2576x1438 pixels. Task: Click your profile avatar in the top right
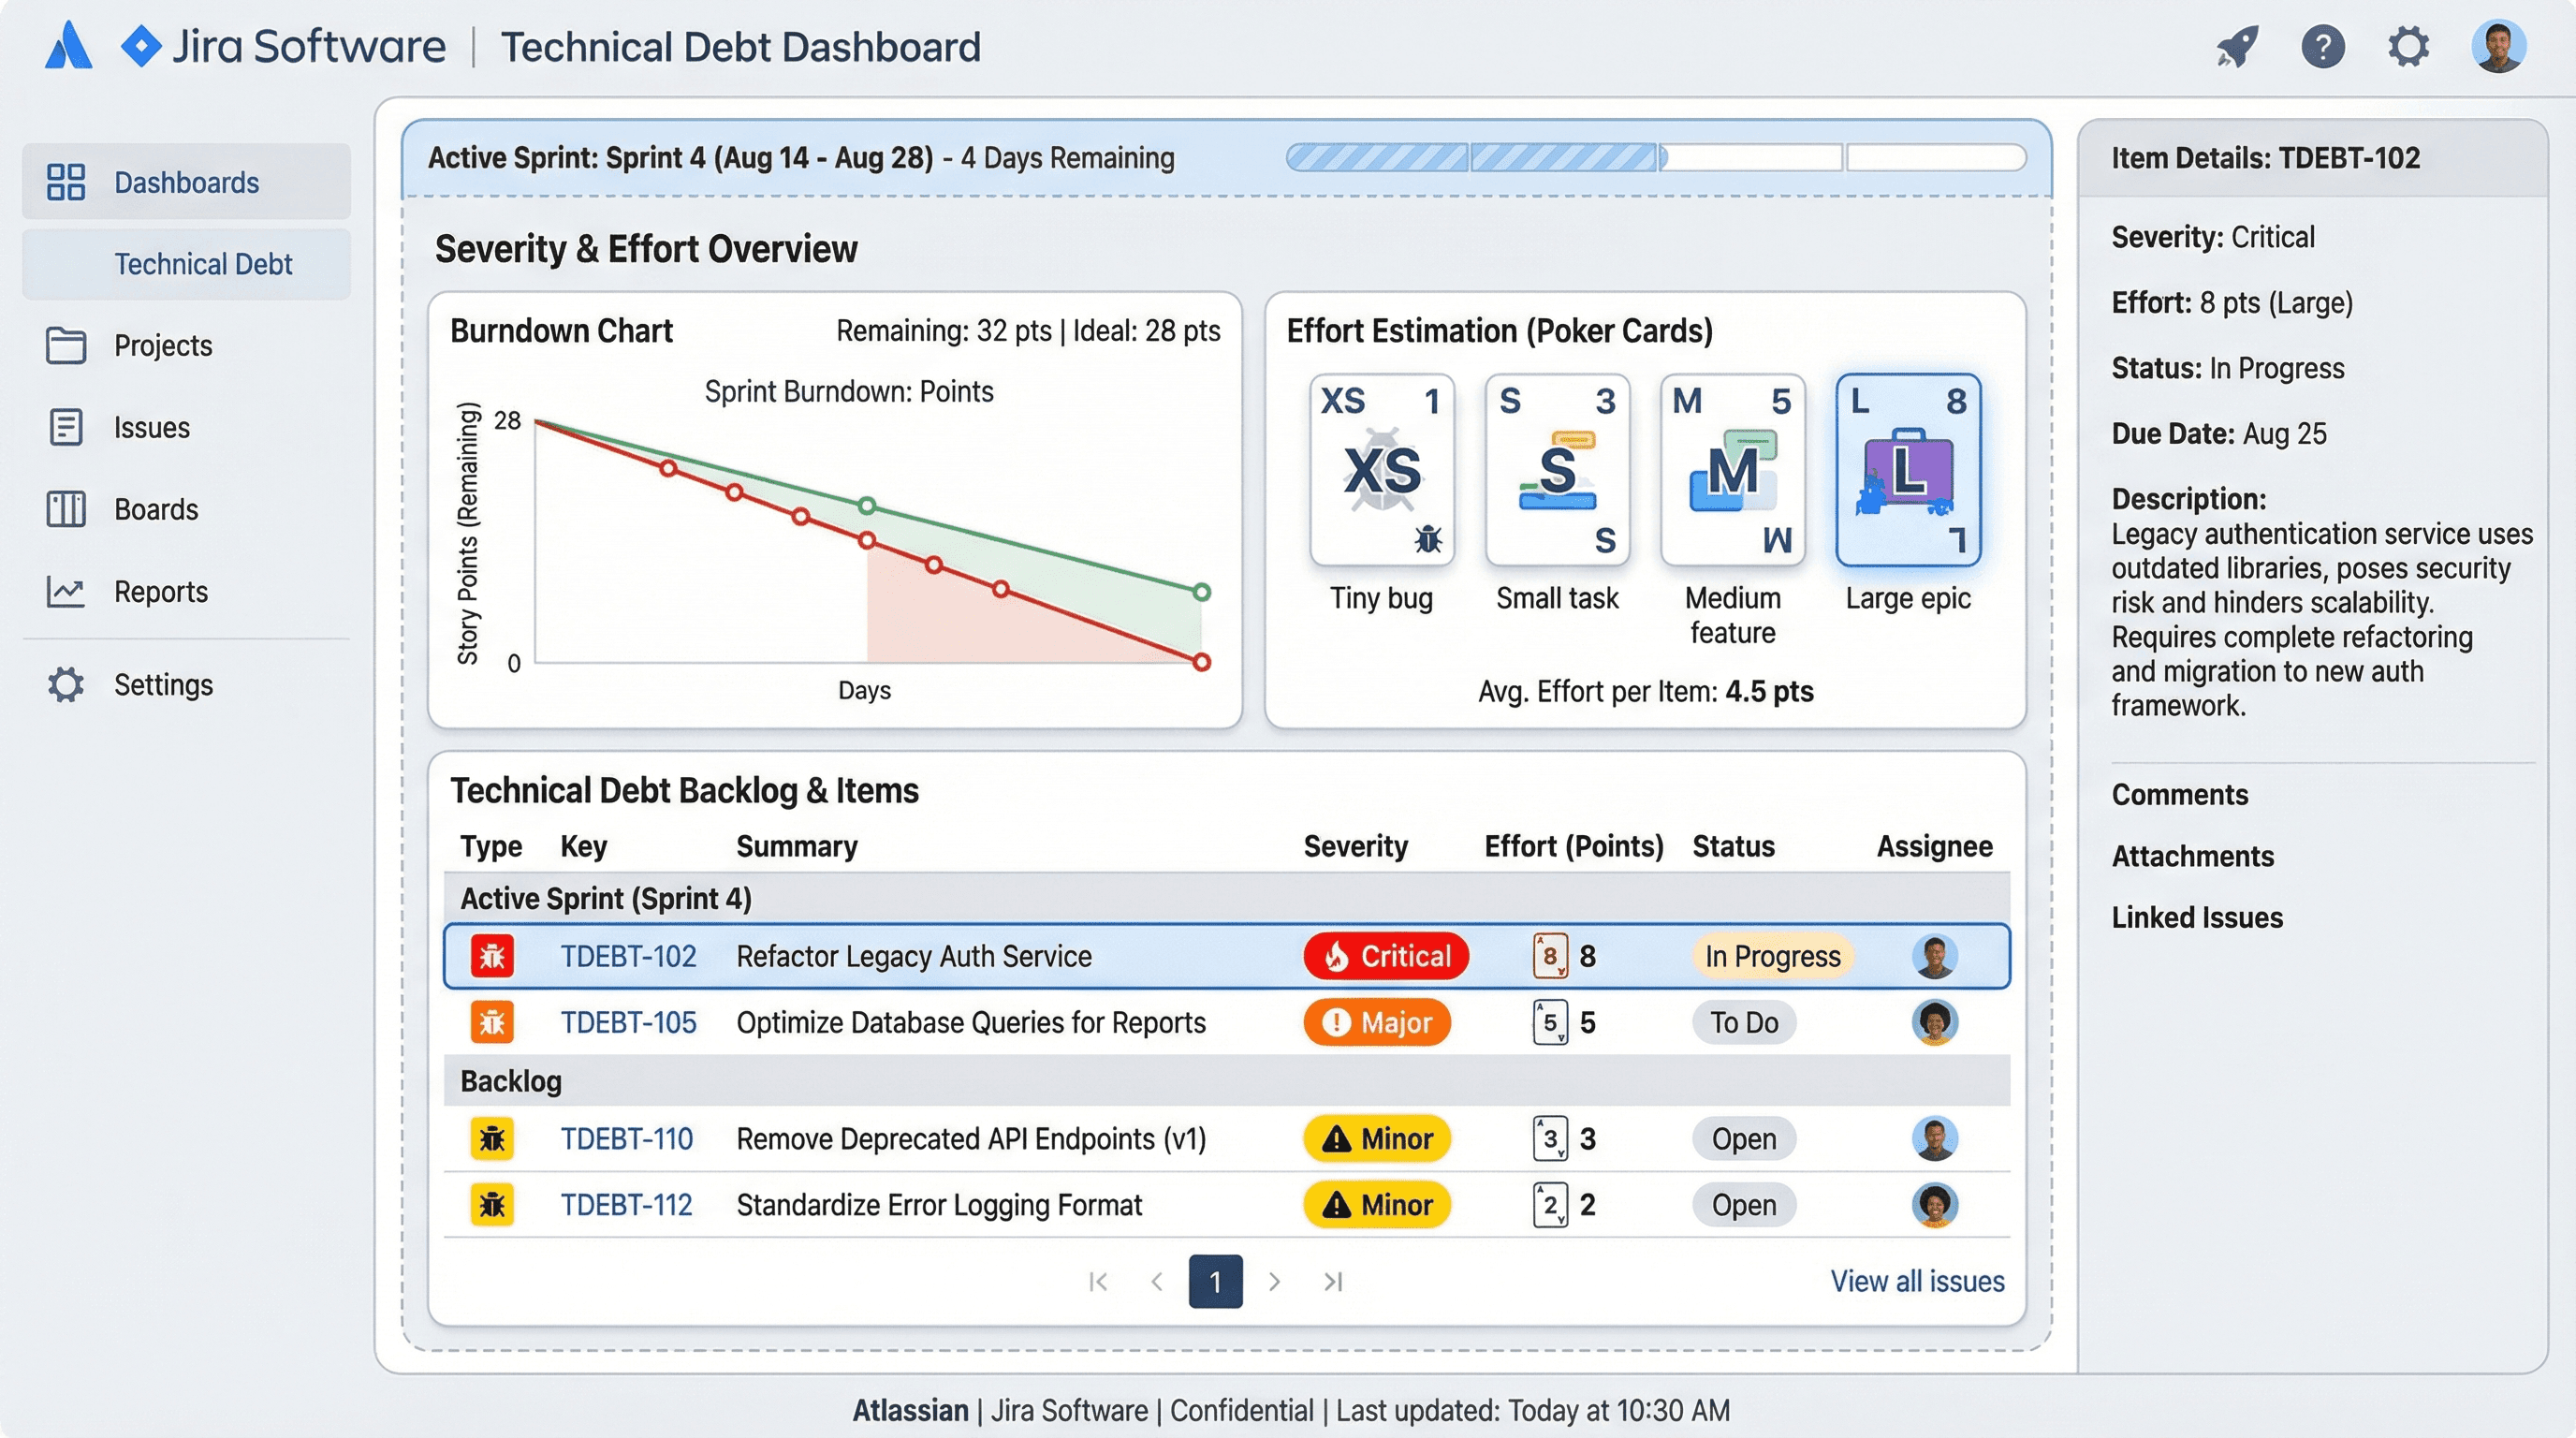[x=2499, y=45]
